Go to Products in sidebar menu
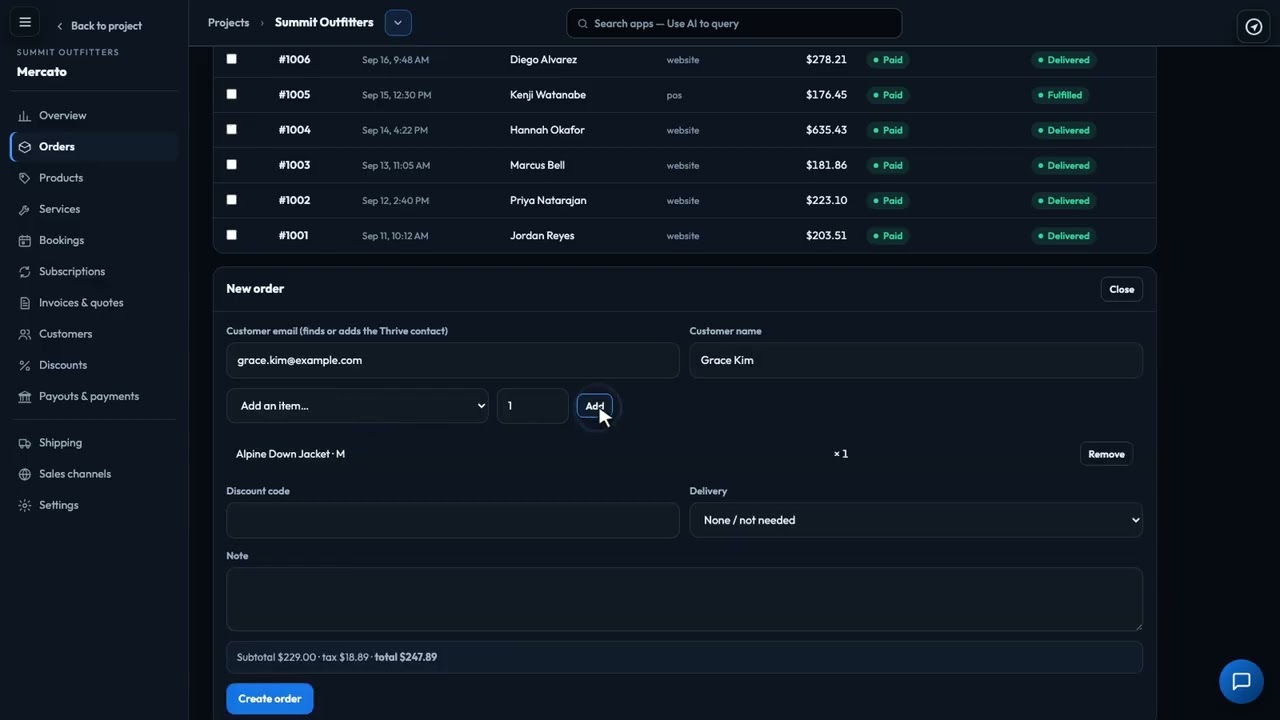Viewport: 1280px width, 720px height. click(95, 178)
